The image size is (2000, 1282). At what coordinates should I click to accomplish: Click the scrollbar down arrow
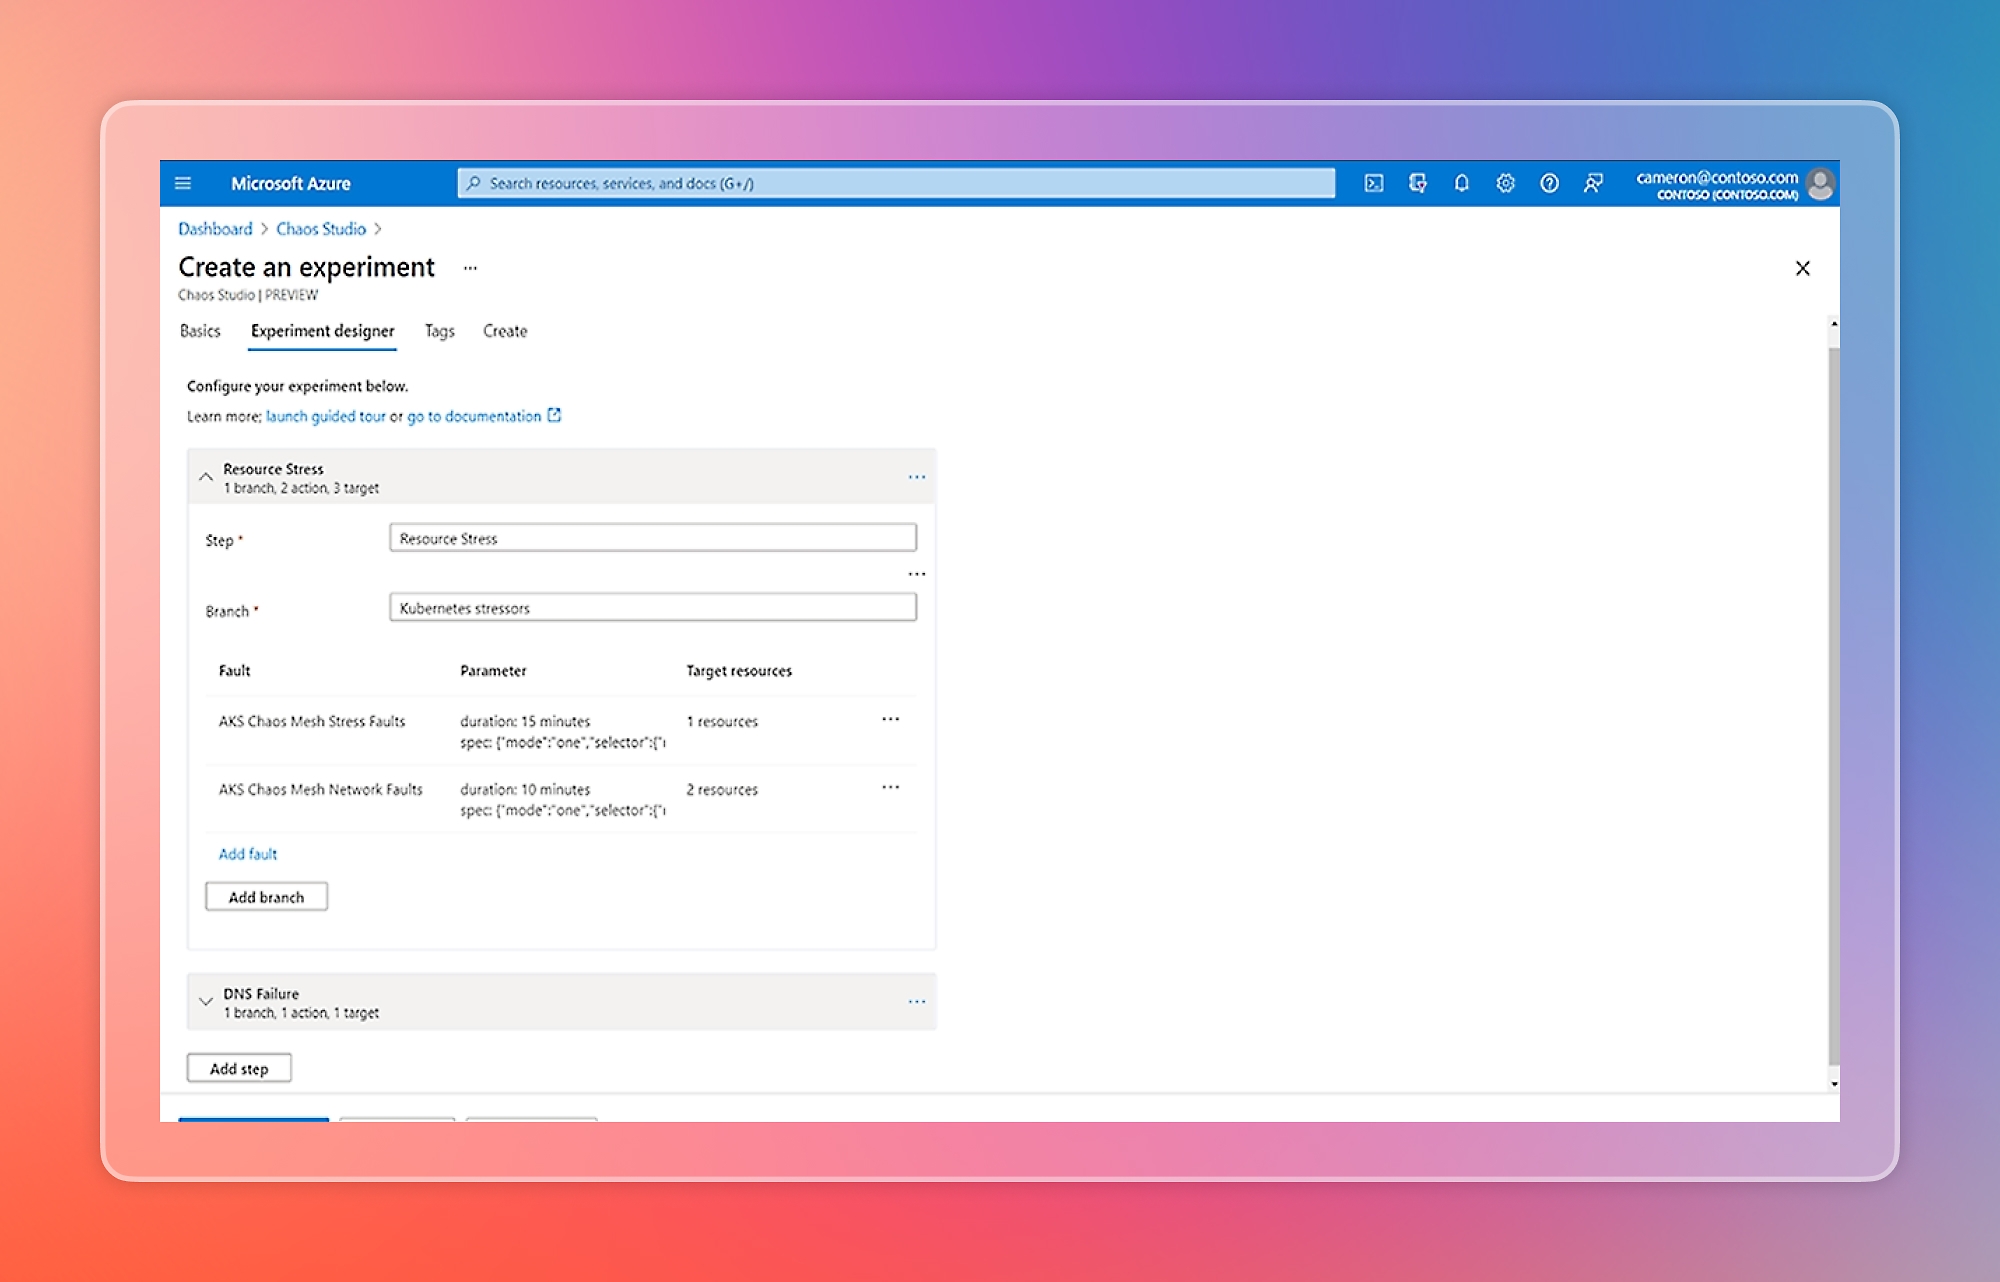pos(1834,1083)
